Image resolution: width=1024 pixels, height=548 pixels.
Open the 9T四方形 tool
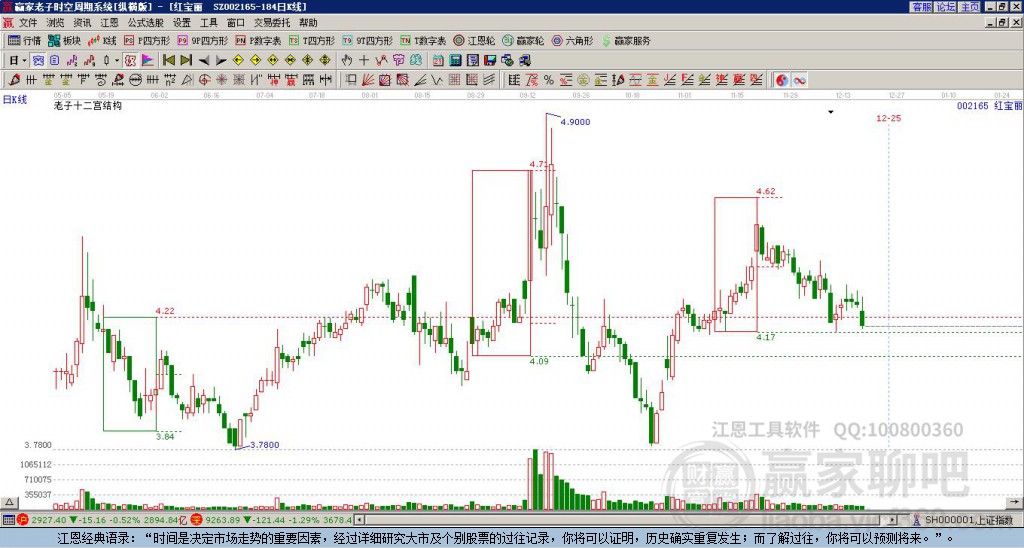pos(367,40)
